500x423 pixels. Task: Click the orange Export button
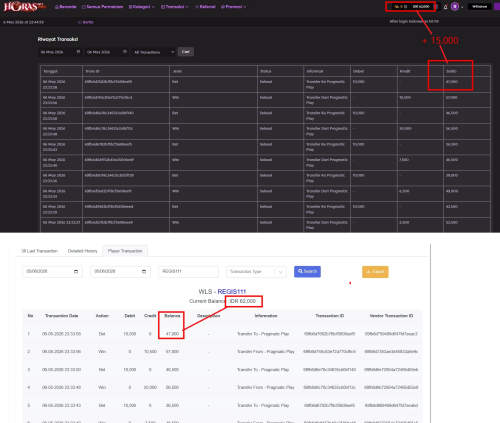[375, 272]
